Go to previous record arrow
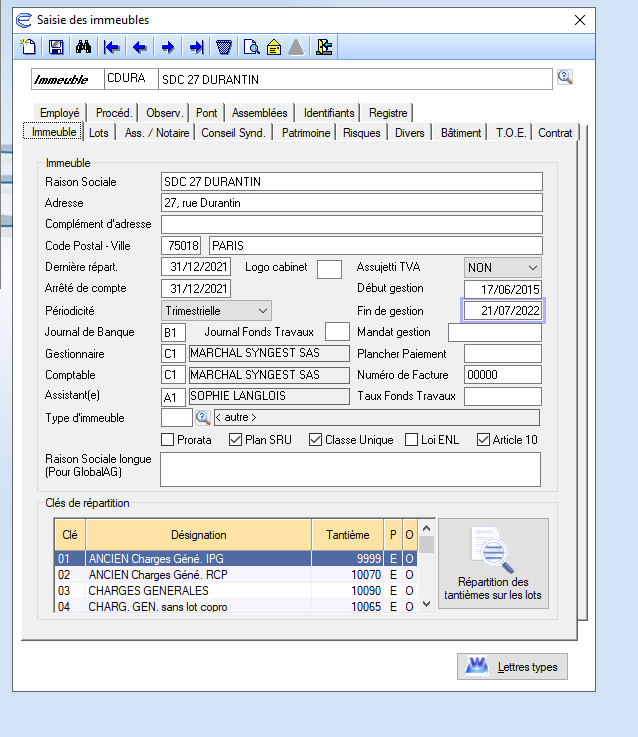This screenshot has width=638, height=737. coord(140,47)
